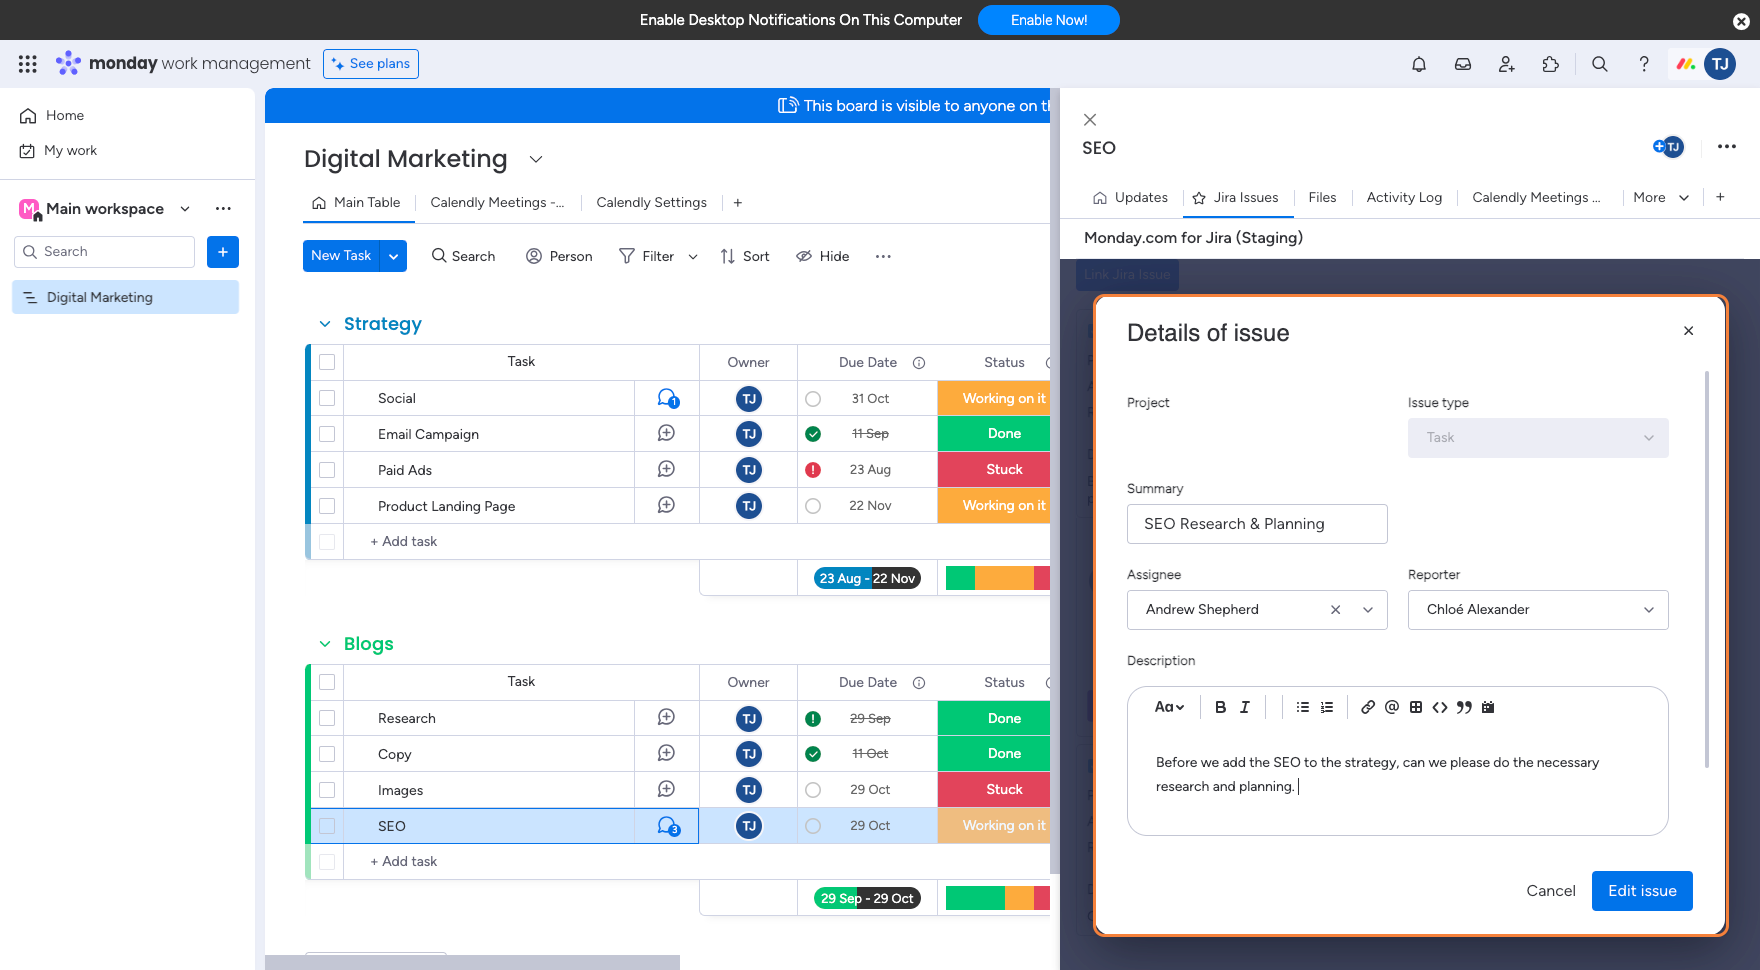Screen dimensions: 1760x970
Task: Open the New Task dropdown arrow
Action: coord(394,256)
